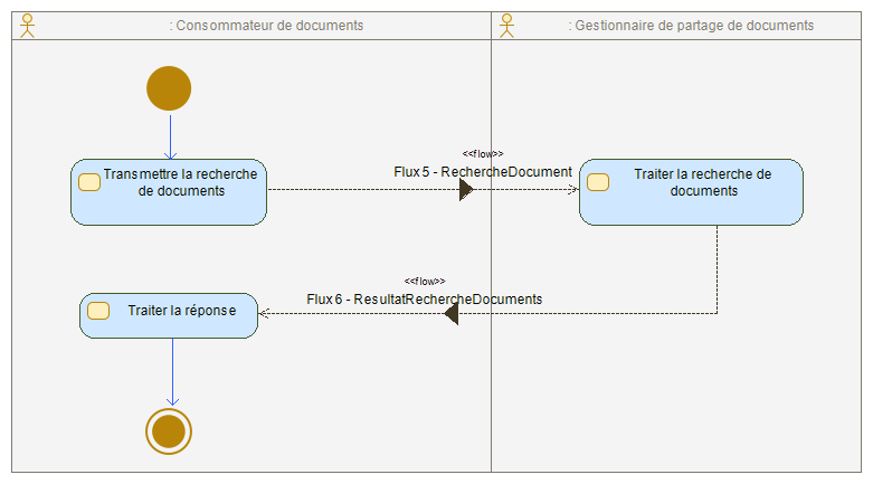Viewport: 874px width, 484px height.
Task: Click yellow icon in Traiter la recherche de documents
Action: [598, 181]
